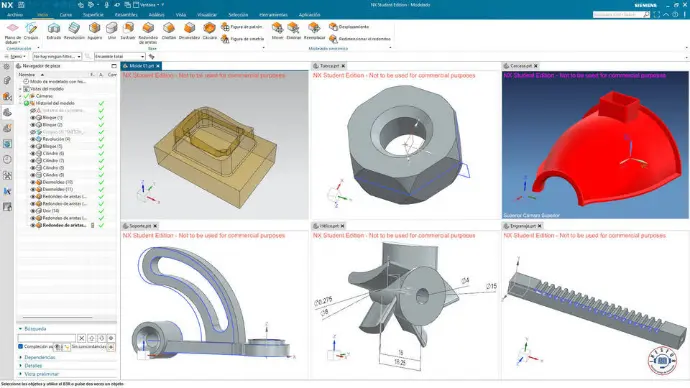Image resolution: width=690 pixels, height=388 pixels.
Task: Click the selection tool icon beside Ensamble total
Action: coord(151,57)
